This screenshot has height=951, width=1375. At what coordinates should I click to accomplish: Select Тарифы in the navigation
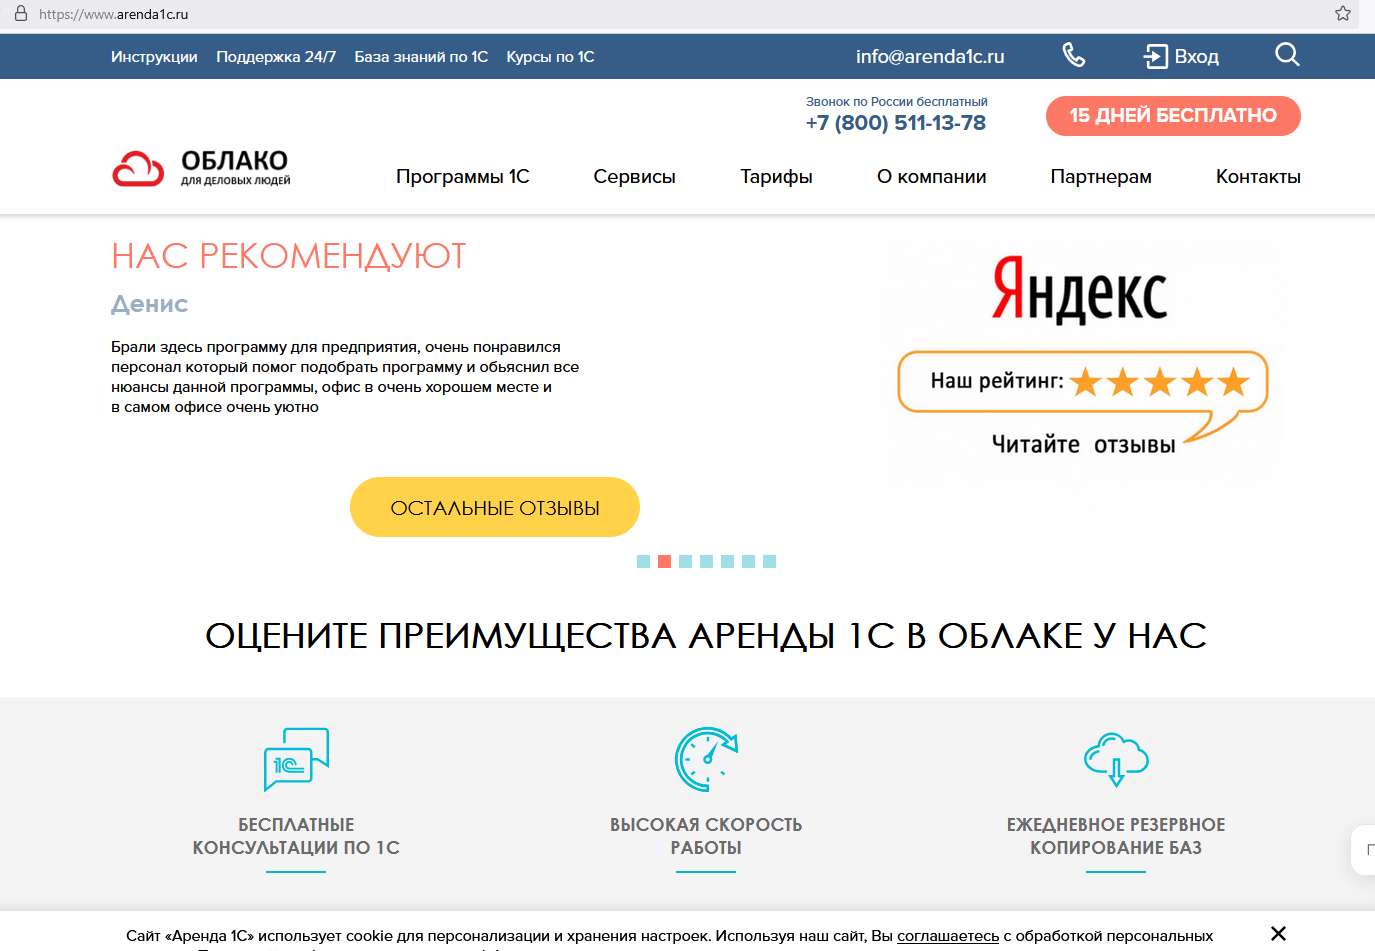(776, 176)
